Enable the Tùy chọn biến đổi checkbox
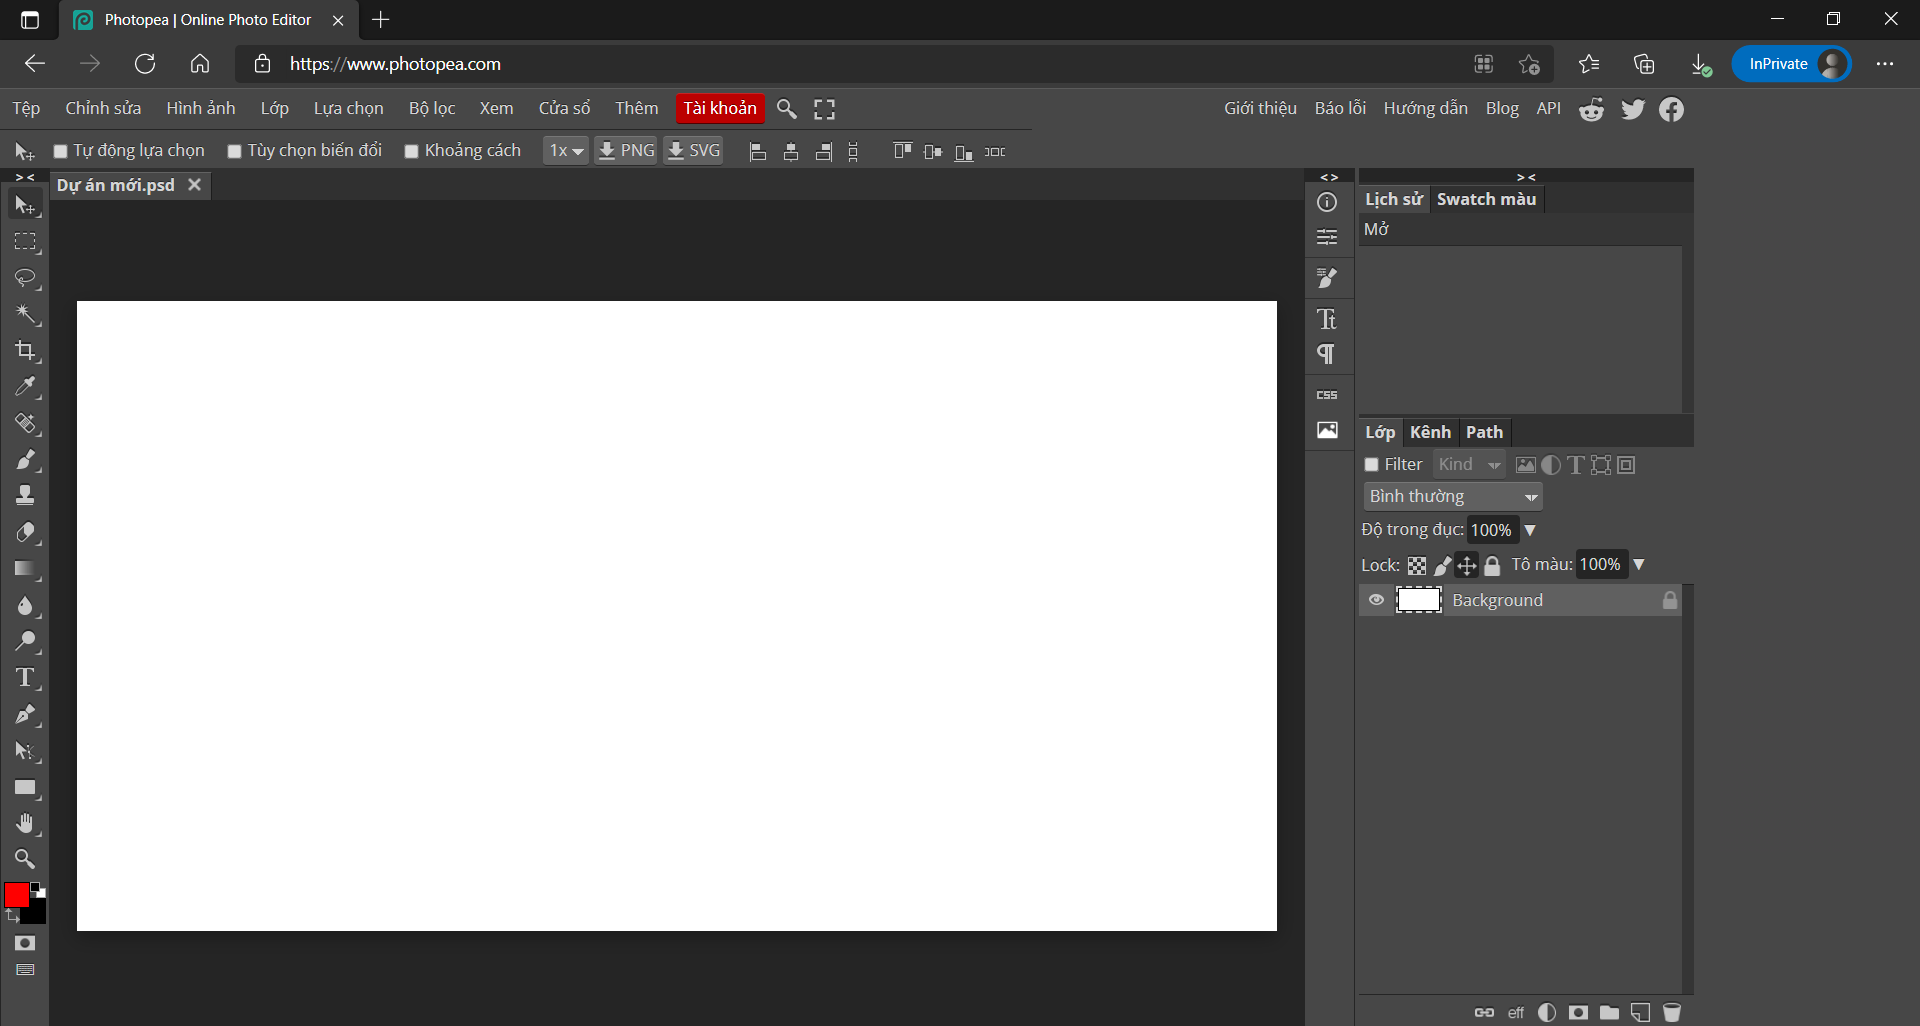Image resolution: width=1920 pixels, height=1026 pixels. point(234,151)
